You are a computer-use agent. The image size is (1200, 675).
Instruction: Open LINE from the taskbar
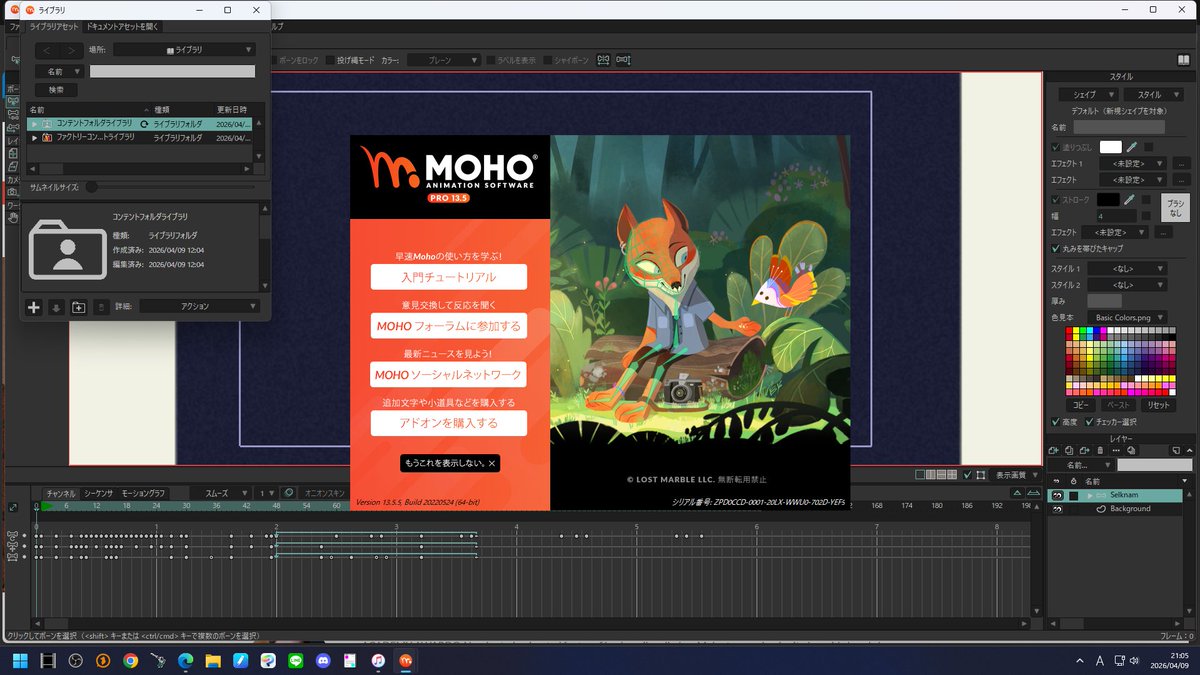pyautogui.click(x=295, y=661)
